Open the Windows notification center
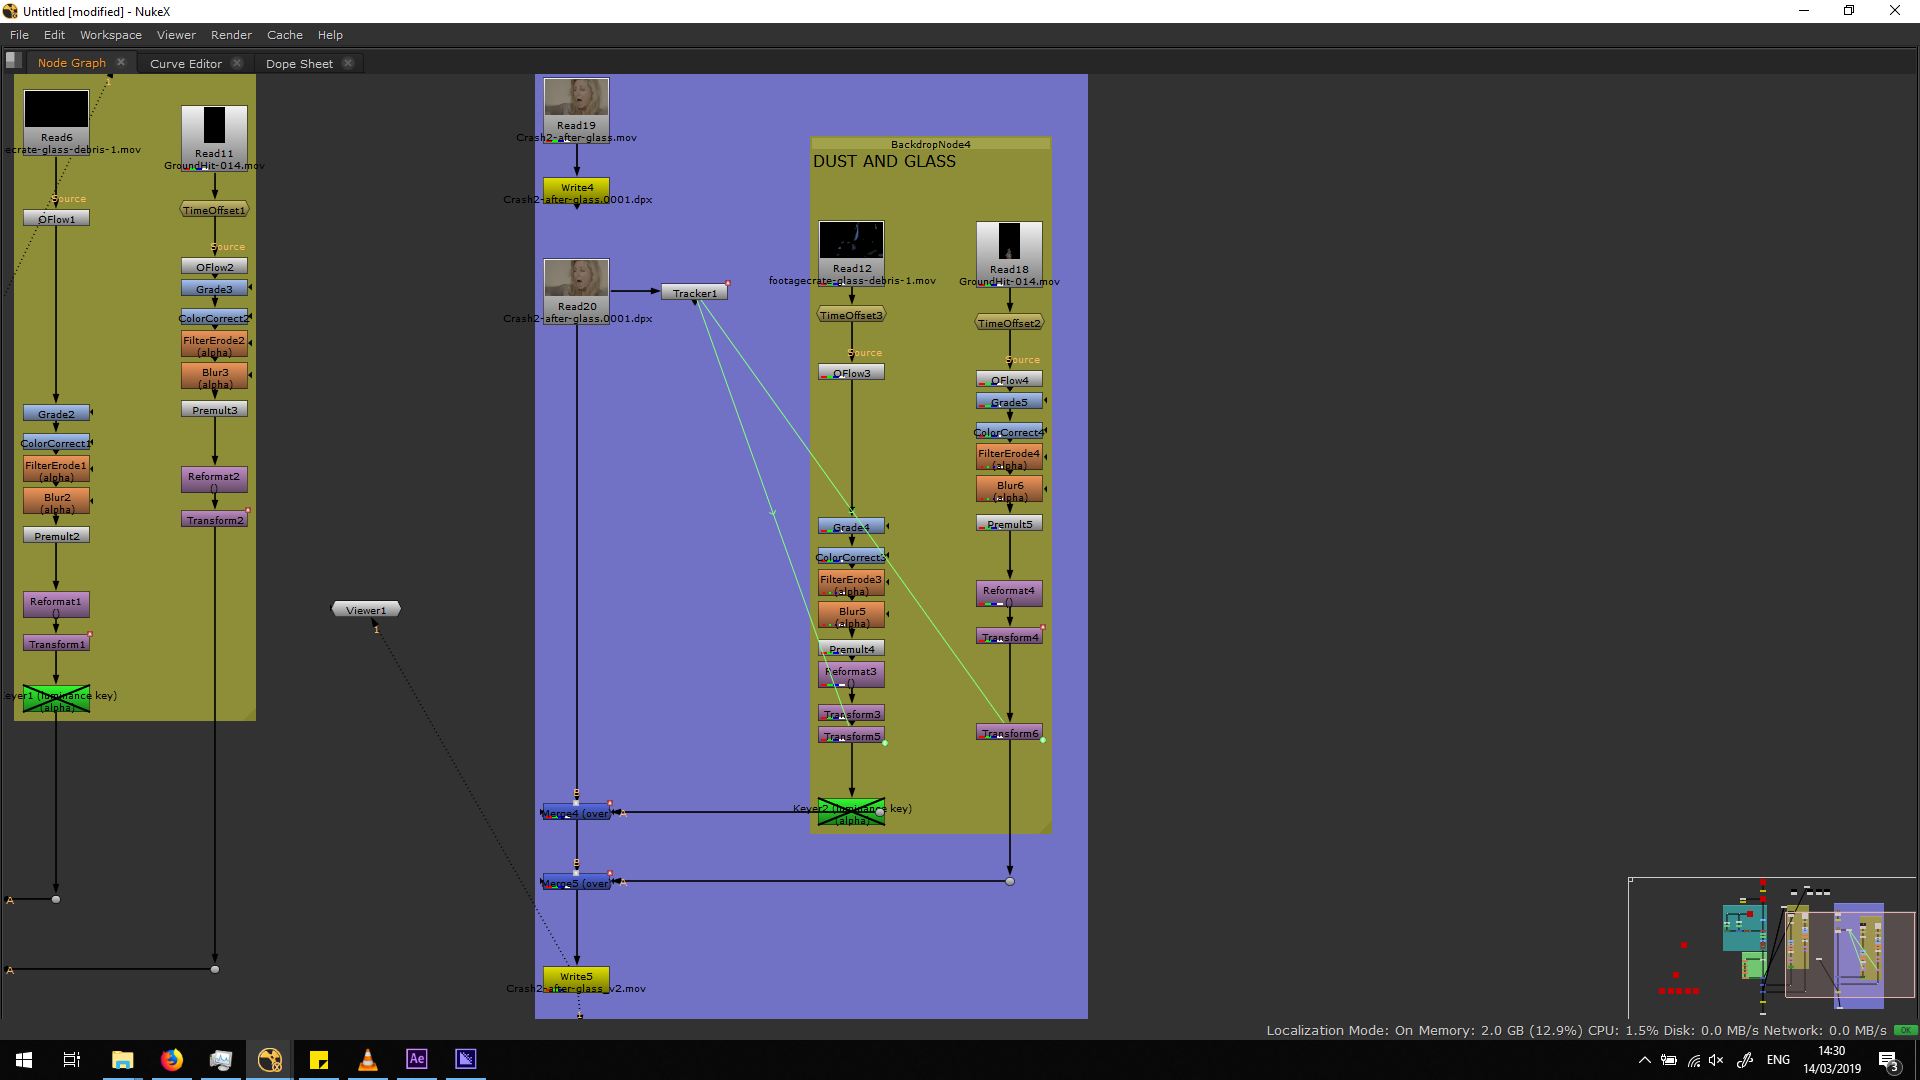 coord(1888,1060)
